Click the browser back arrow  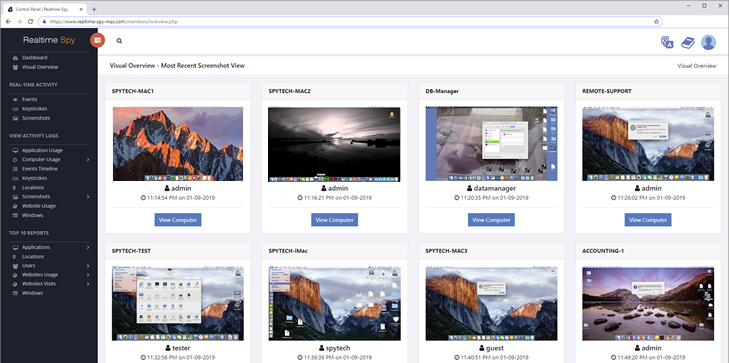pyautogui.click(x=8, y=21)
